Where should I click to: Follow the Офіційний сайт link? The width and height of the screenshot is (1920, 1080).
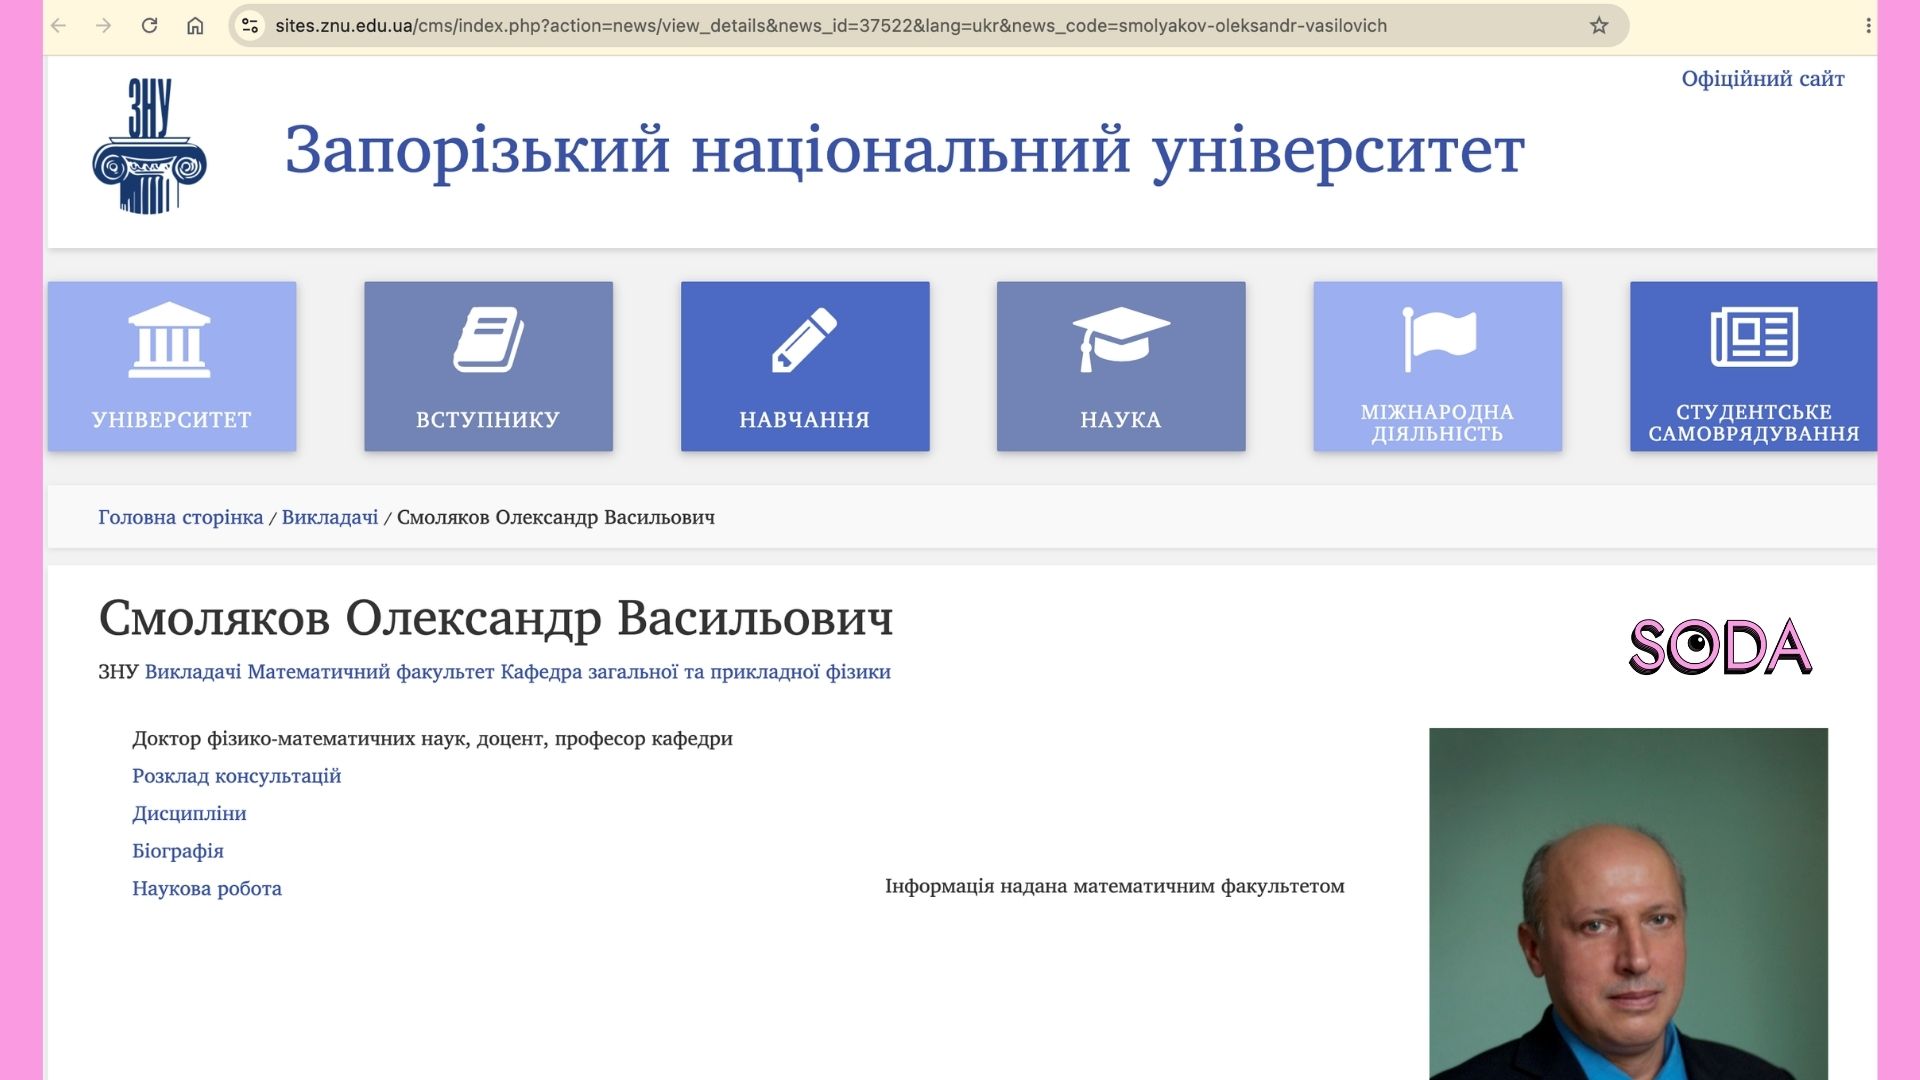1763,79
